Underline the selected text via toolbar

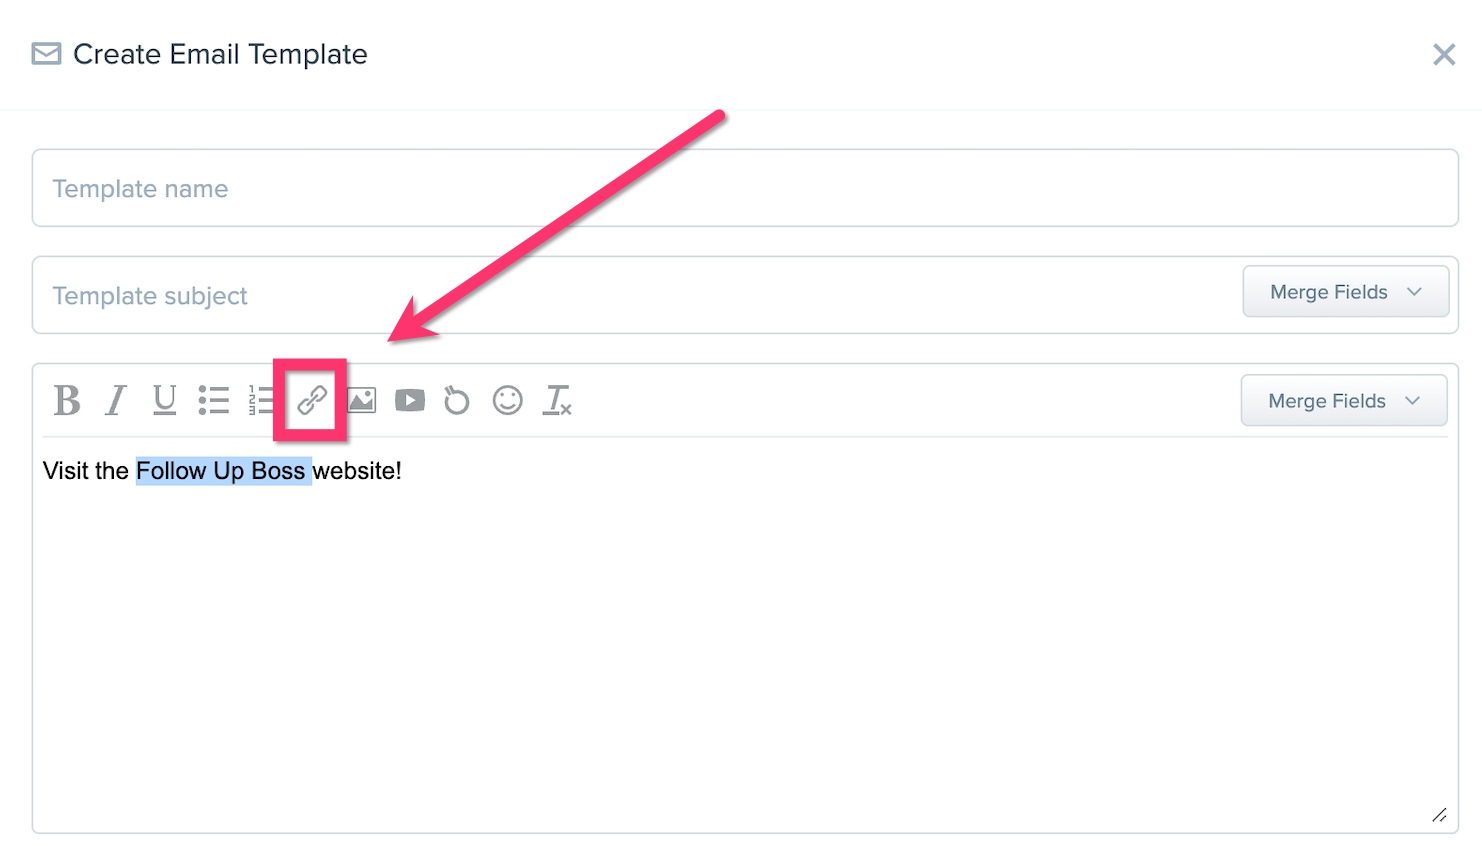pos(164,400)
